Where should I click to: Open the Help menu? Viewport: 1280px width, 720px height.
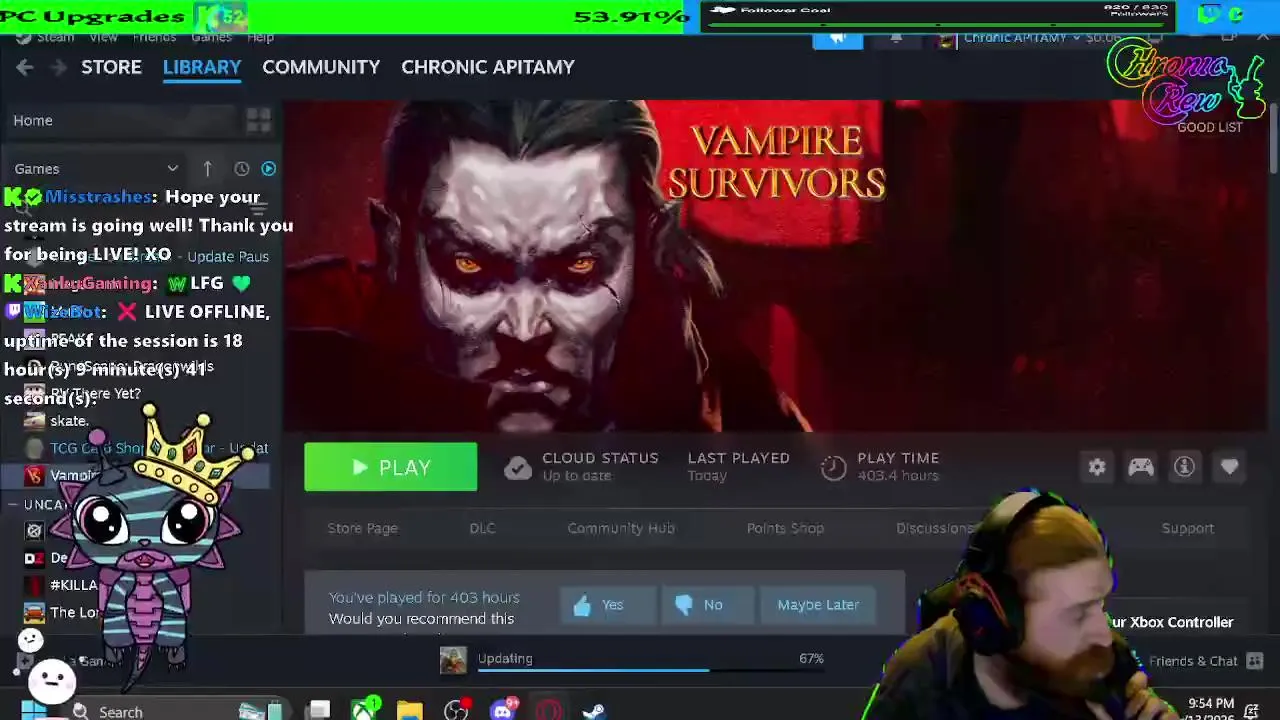pyautogui.click(x=260, y=38)
